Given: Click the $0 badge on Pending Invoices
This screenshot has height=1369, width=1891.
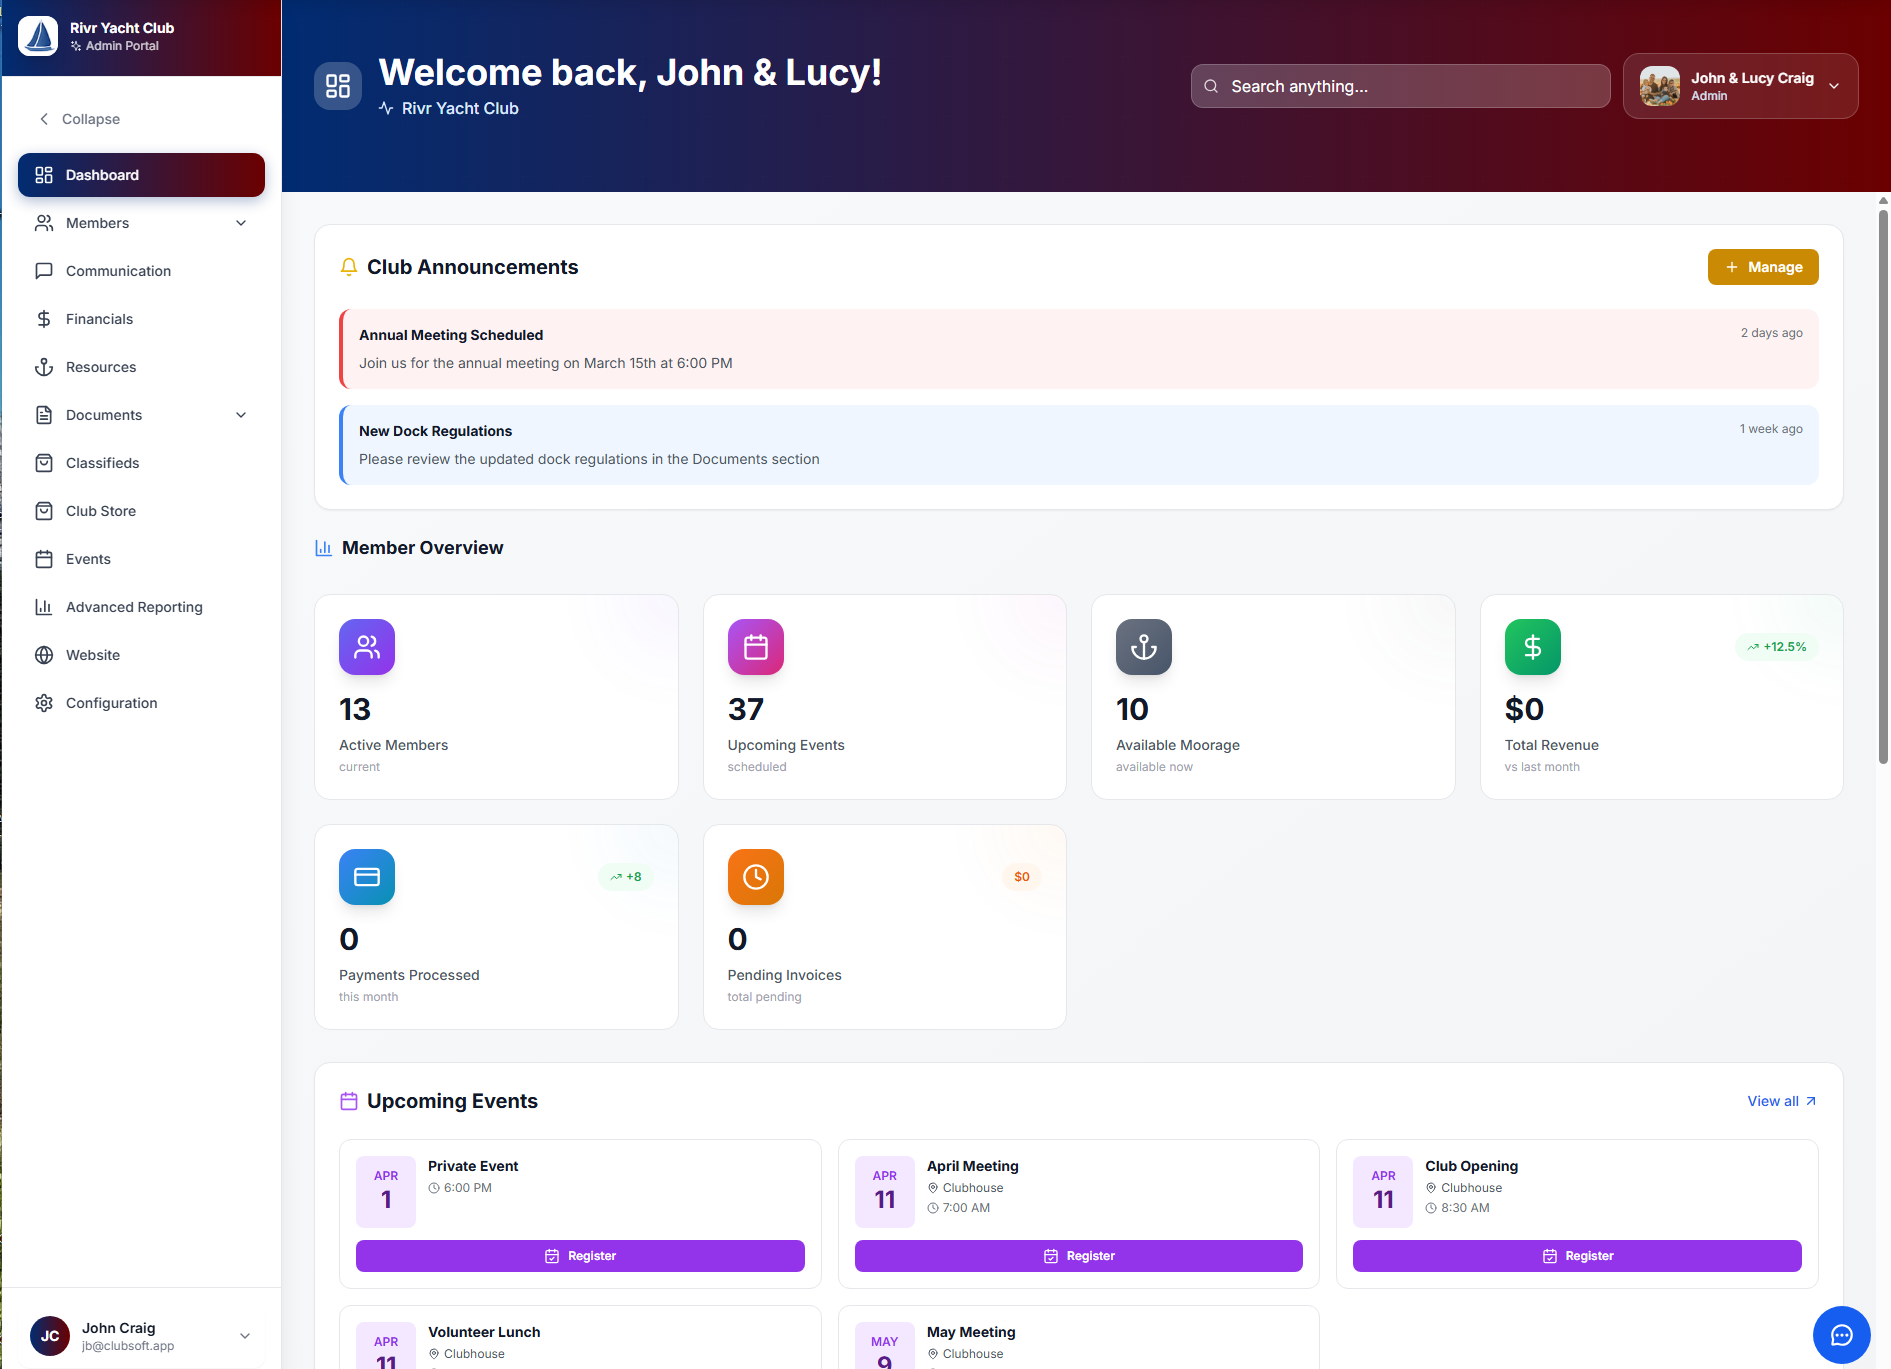Looking at the screenshot, I should (1022, 877).
